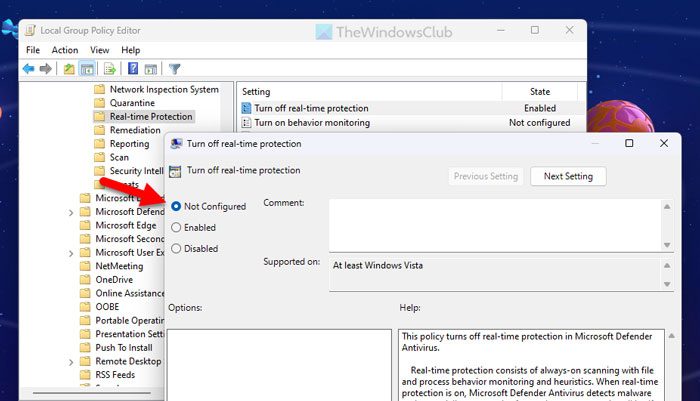Click the Back arrow toolbar icon
The image size is (700, 401).
(x=29, y=69)
